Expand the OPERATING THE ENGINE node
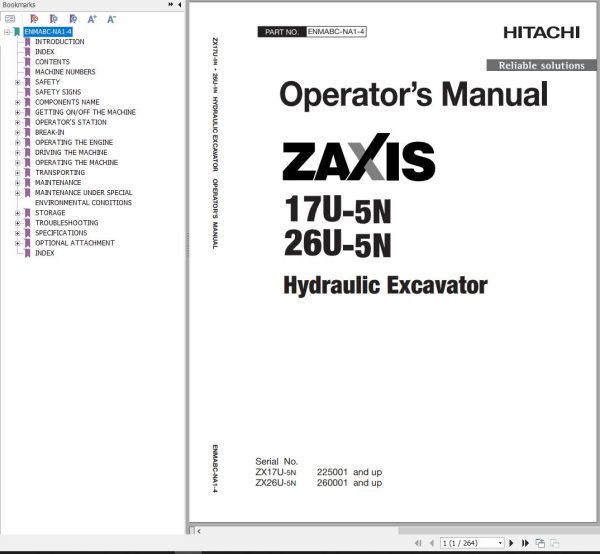The height and width of the screenshot is (554, 600). click(17, 142)
